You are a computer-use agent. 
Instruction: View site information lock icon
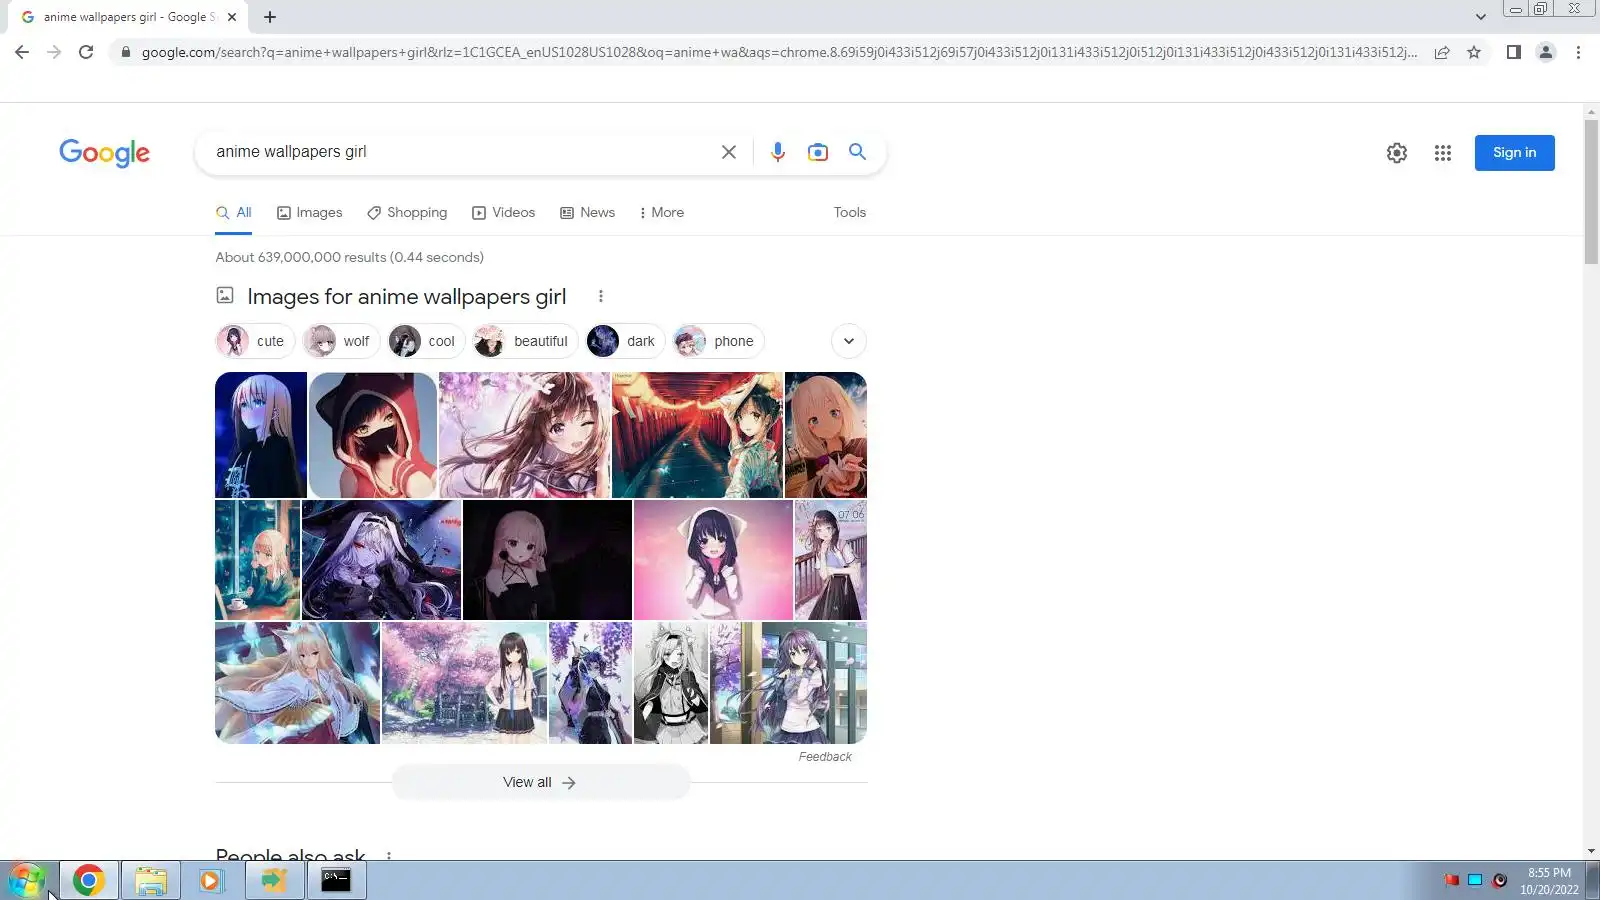click(x=125, y=52)
